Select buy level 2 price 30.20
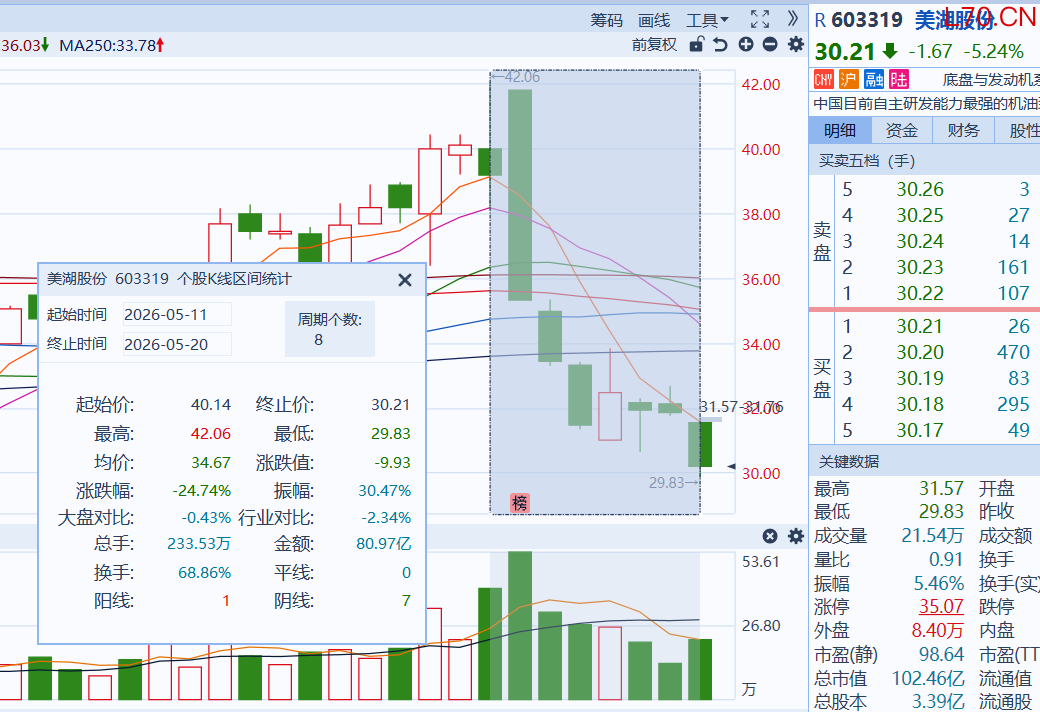This screenshot has height=712, width=1040. [920, 352]
